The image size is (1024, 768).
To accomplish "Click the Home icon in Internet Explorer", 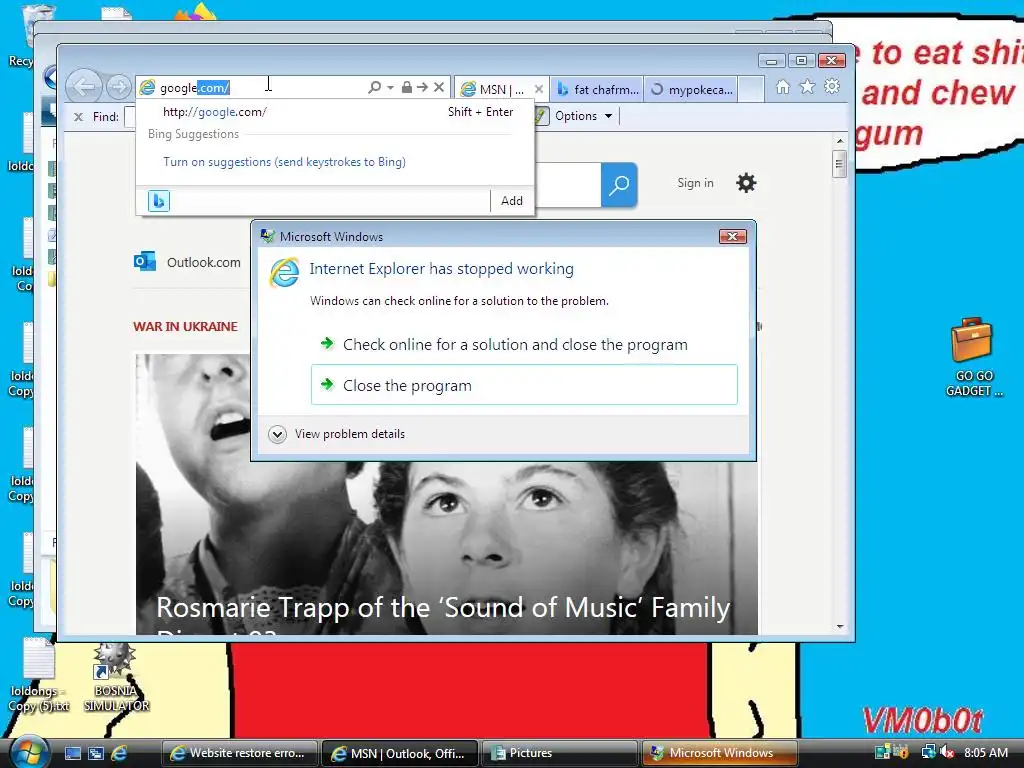I will point(783,87).
